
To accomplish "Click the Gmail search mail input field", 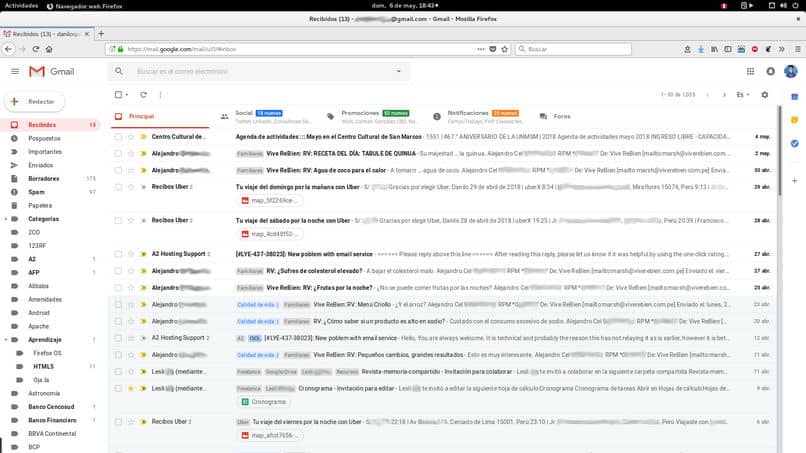I will pyautogui.click(x=262, y=71).
